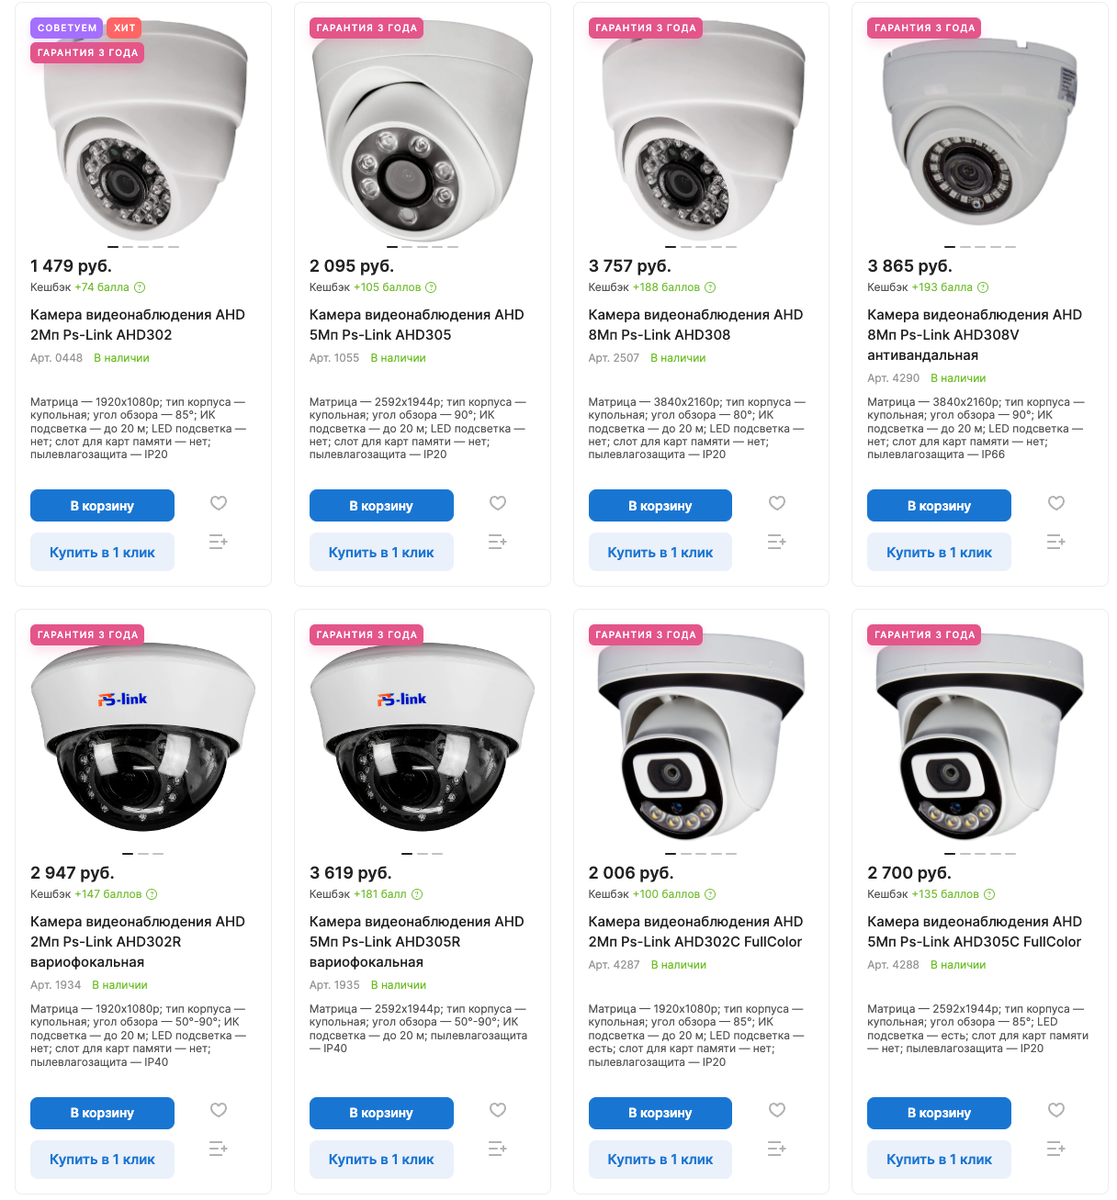Open cashback info icon next to +74 балла
The image size is (1117, 1200).
click(x=140, y=288)
